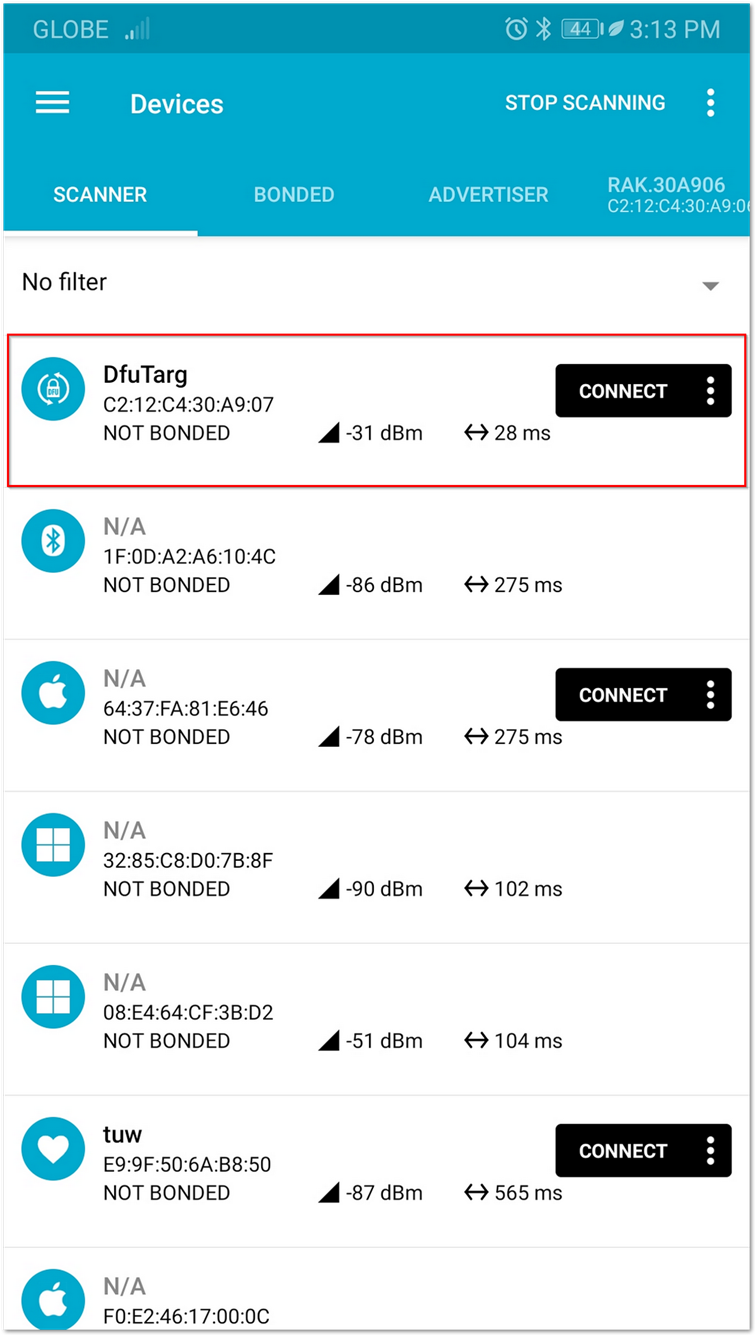Open more options next to tuw Connect
Screen dimensions: 756x1336
[x=710, y=1151]
